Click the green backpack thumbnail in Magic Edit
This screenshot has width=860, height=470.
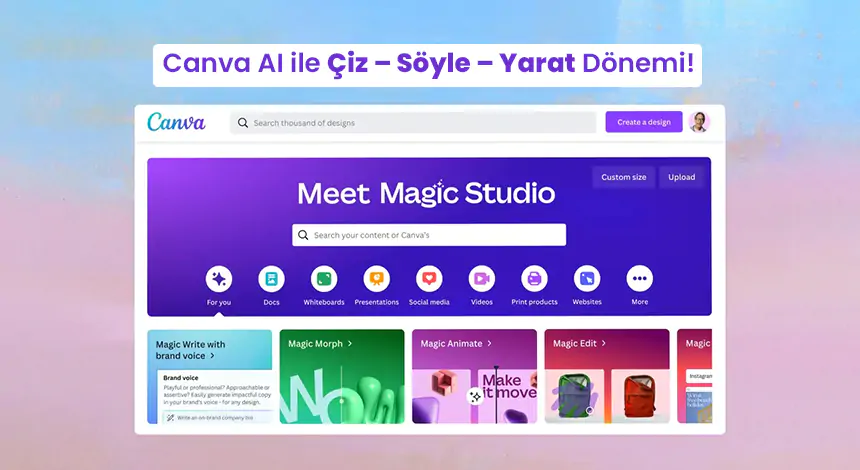[574, 396]
